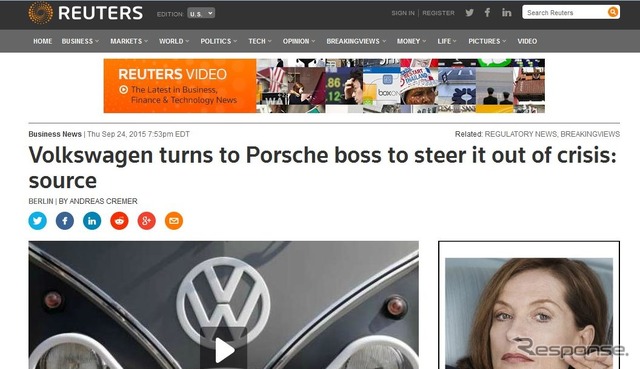The image size is (640, 369).
Task: Share article on Twitter
Action: 38,221
